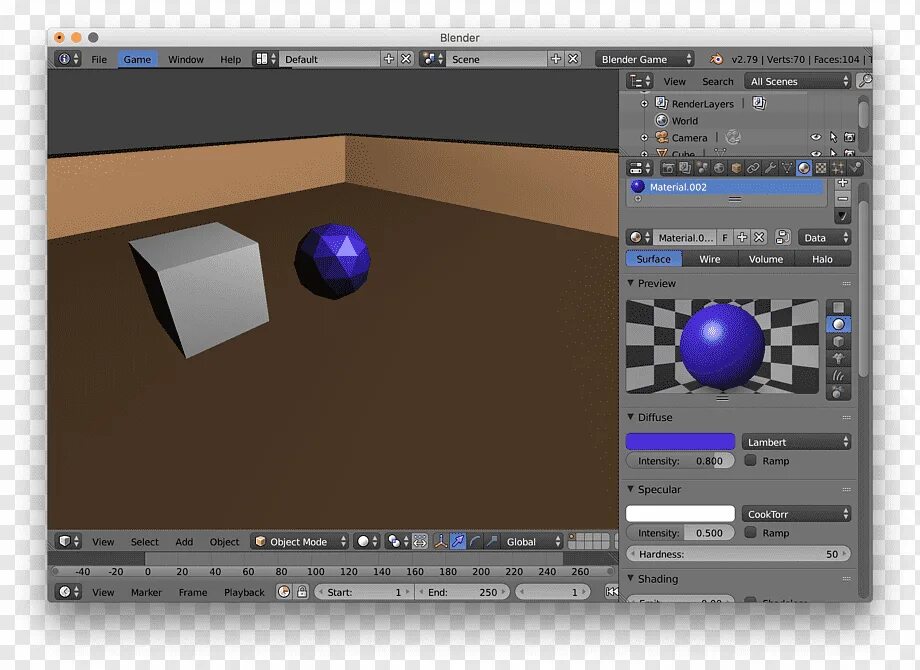Click the Blender logo icon in the header
Viewport: 920px width, 670px height.
click(x=716, y=59)
